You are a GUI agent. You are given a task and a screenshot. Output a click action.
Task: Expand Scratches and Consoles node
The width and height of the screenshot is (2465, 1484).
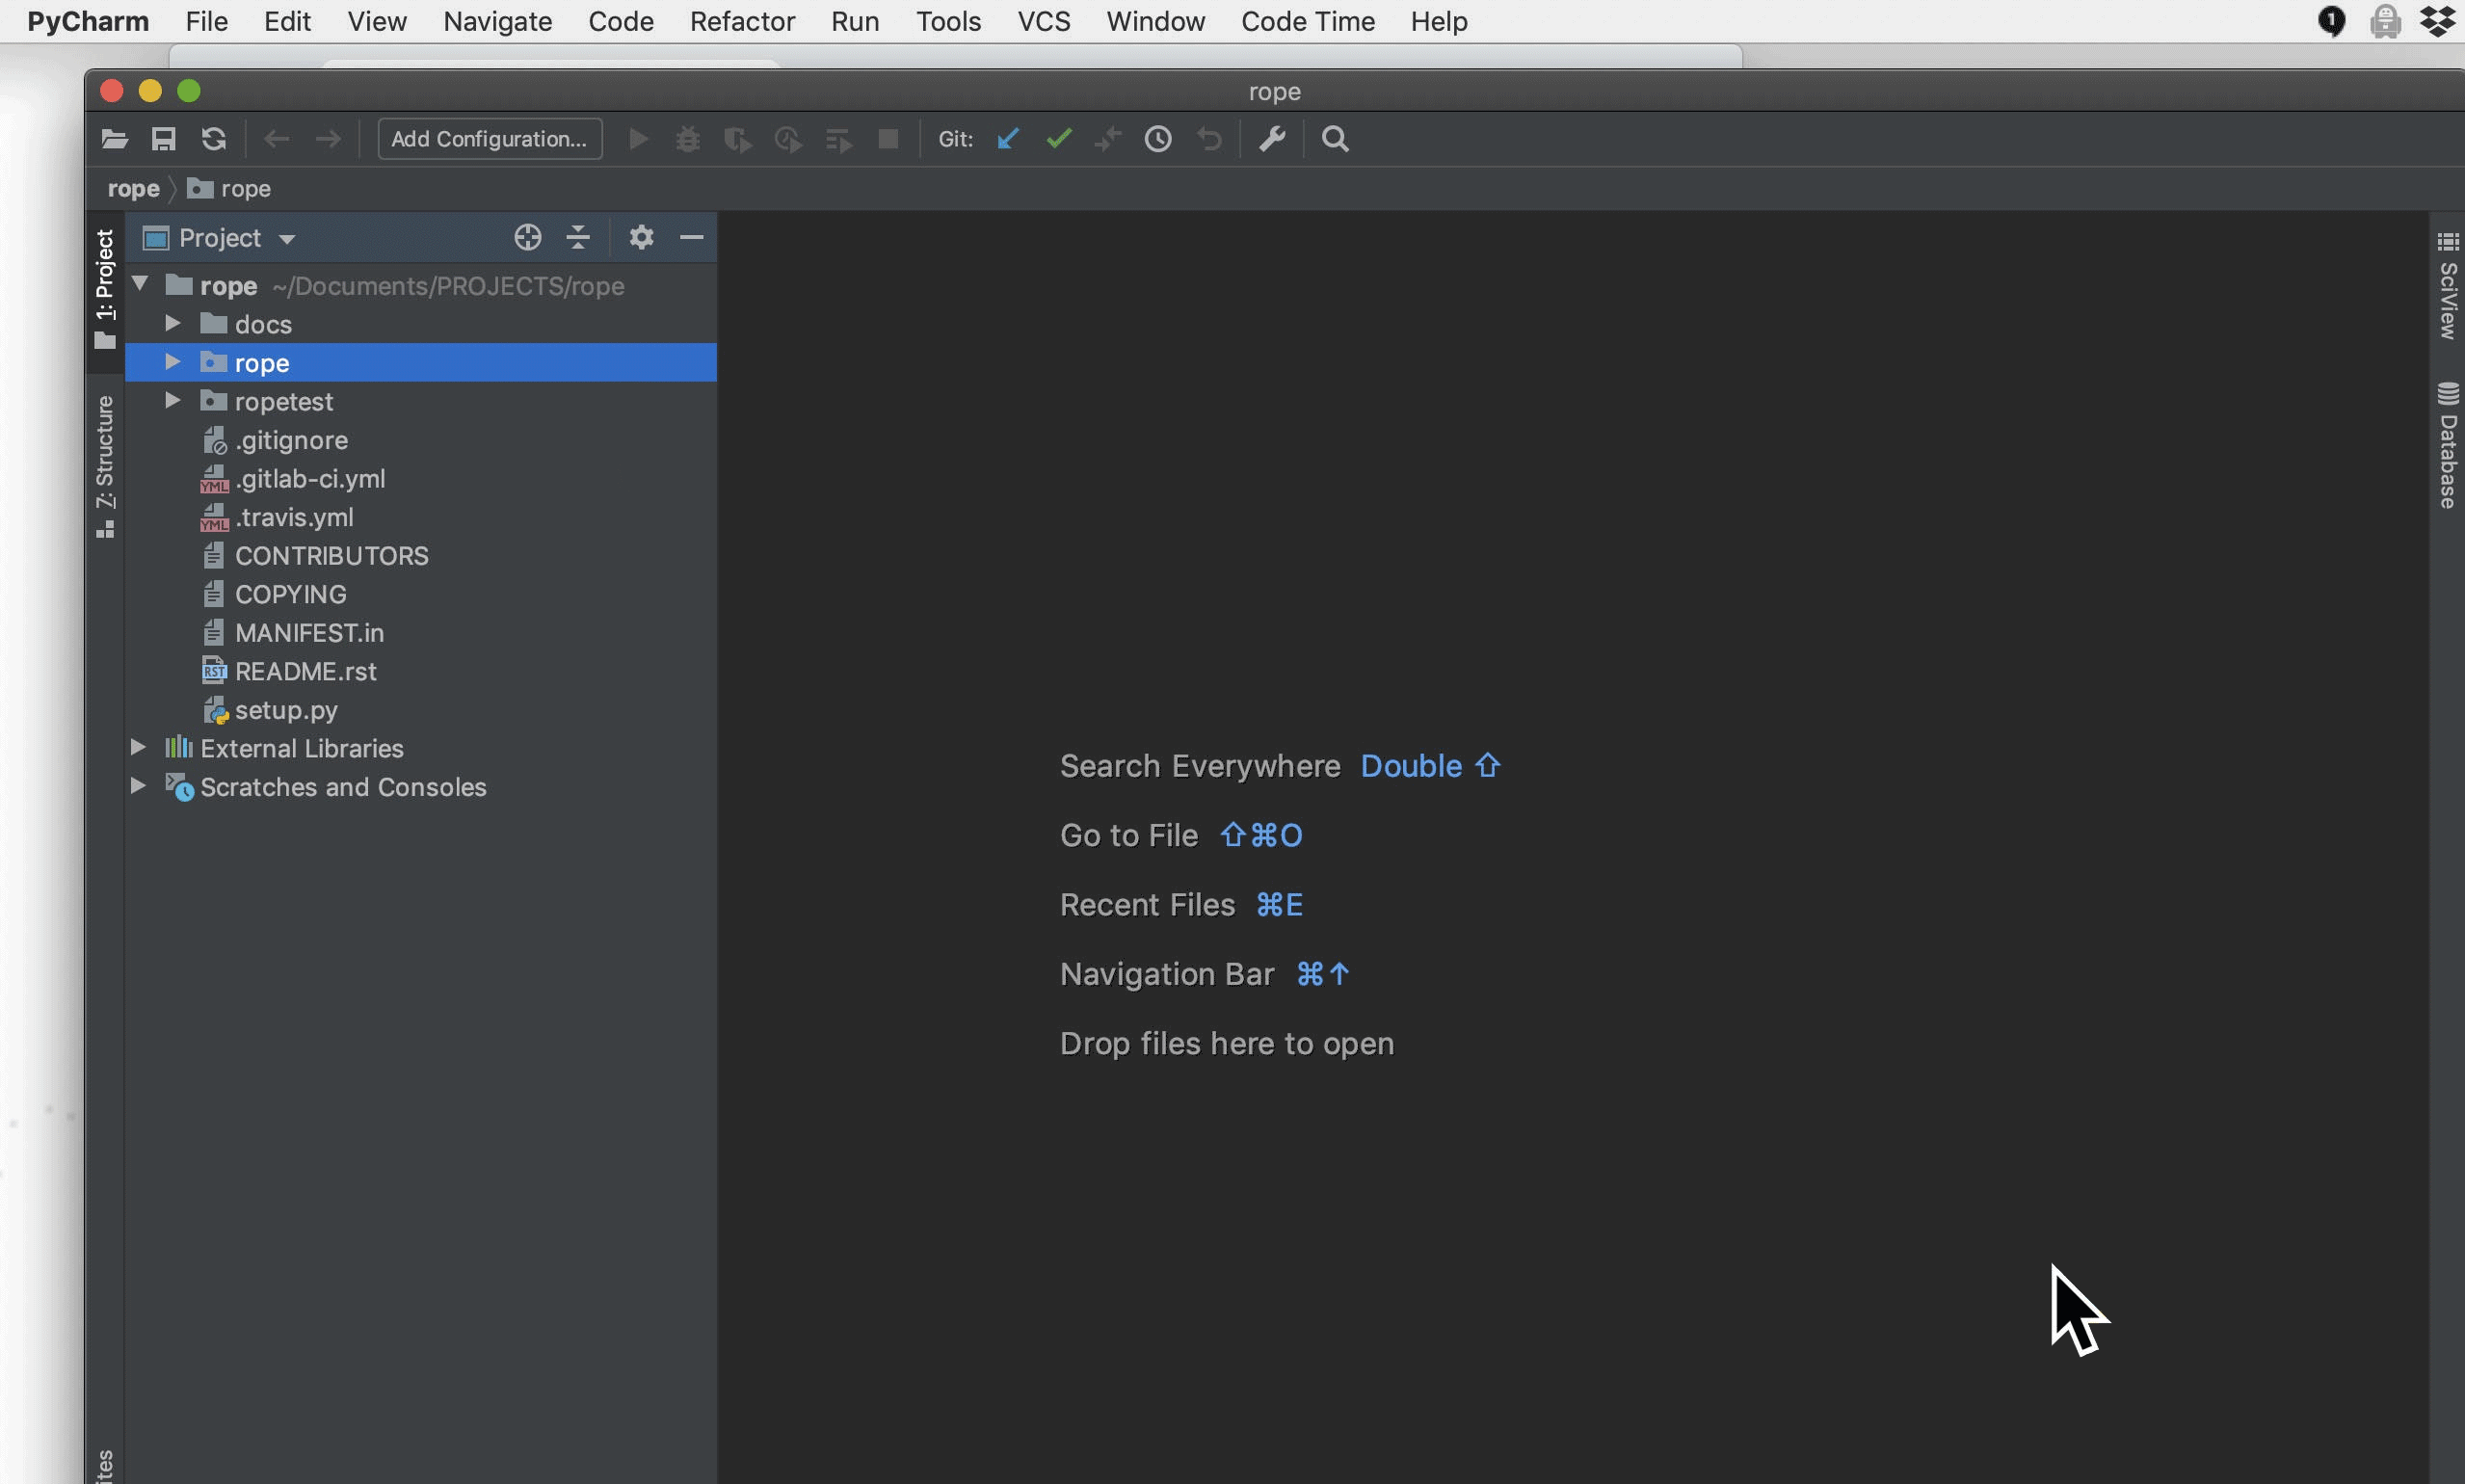tap(139, 786)
